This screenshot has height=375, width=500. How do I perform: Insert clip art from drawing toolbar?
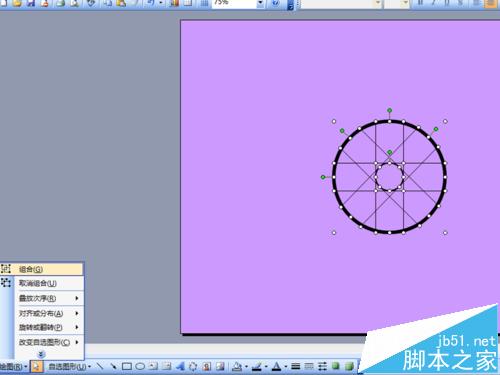207,367
